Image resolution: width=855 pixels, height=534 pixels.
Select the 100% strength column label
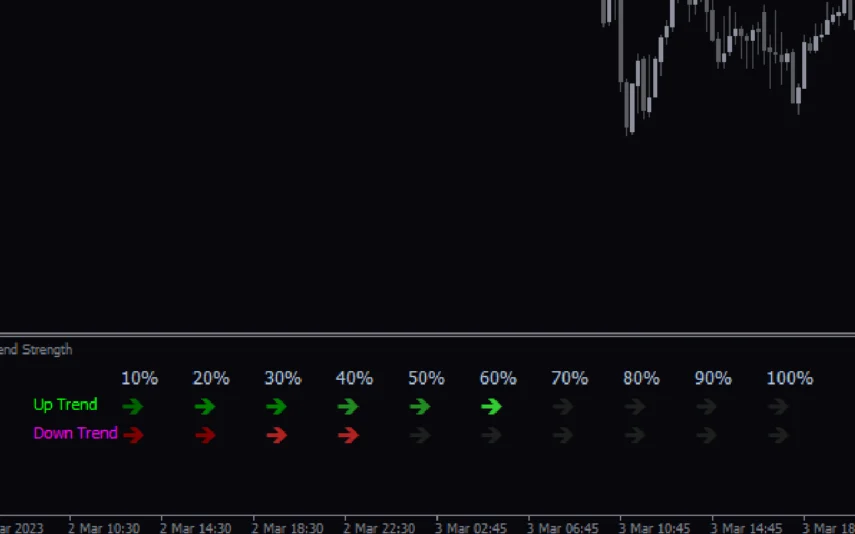789,379
